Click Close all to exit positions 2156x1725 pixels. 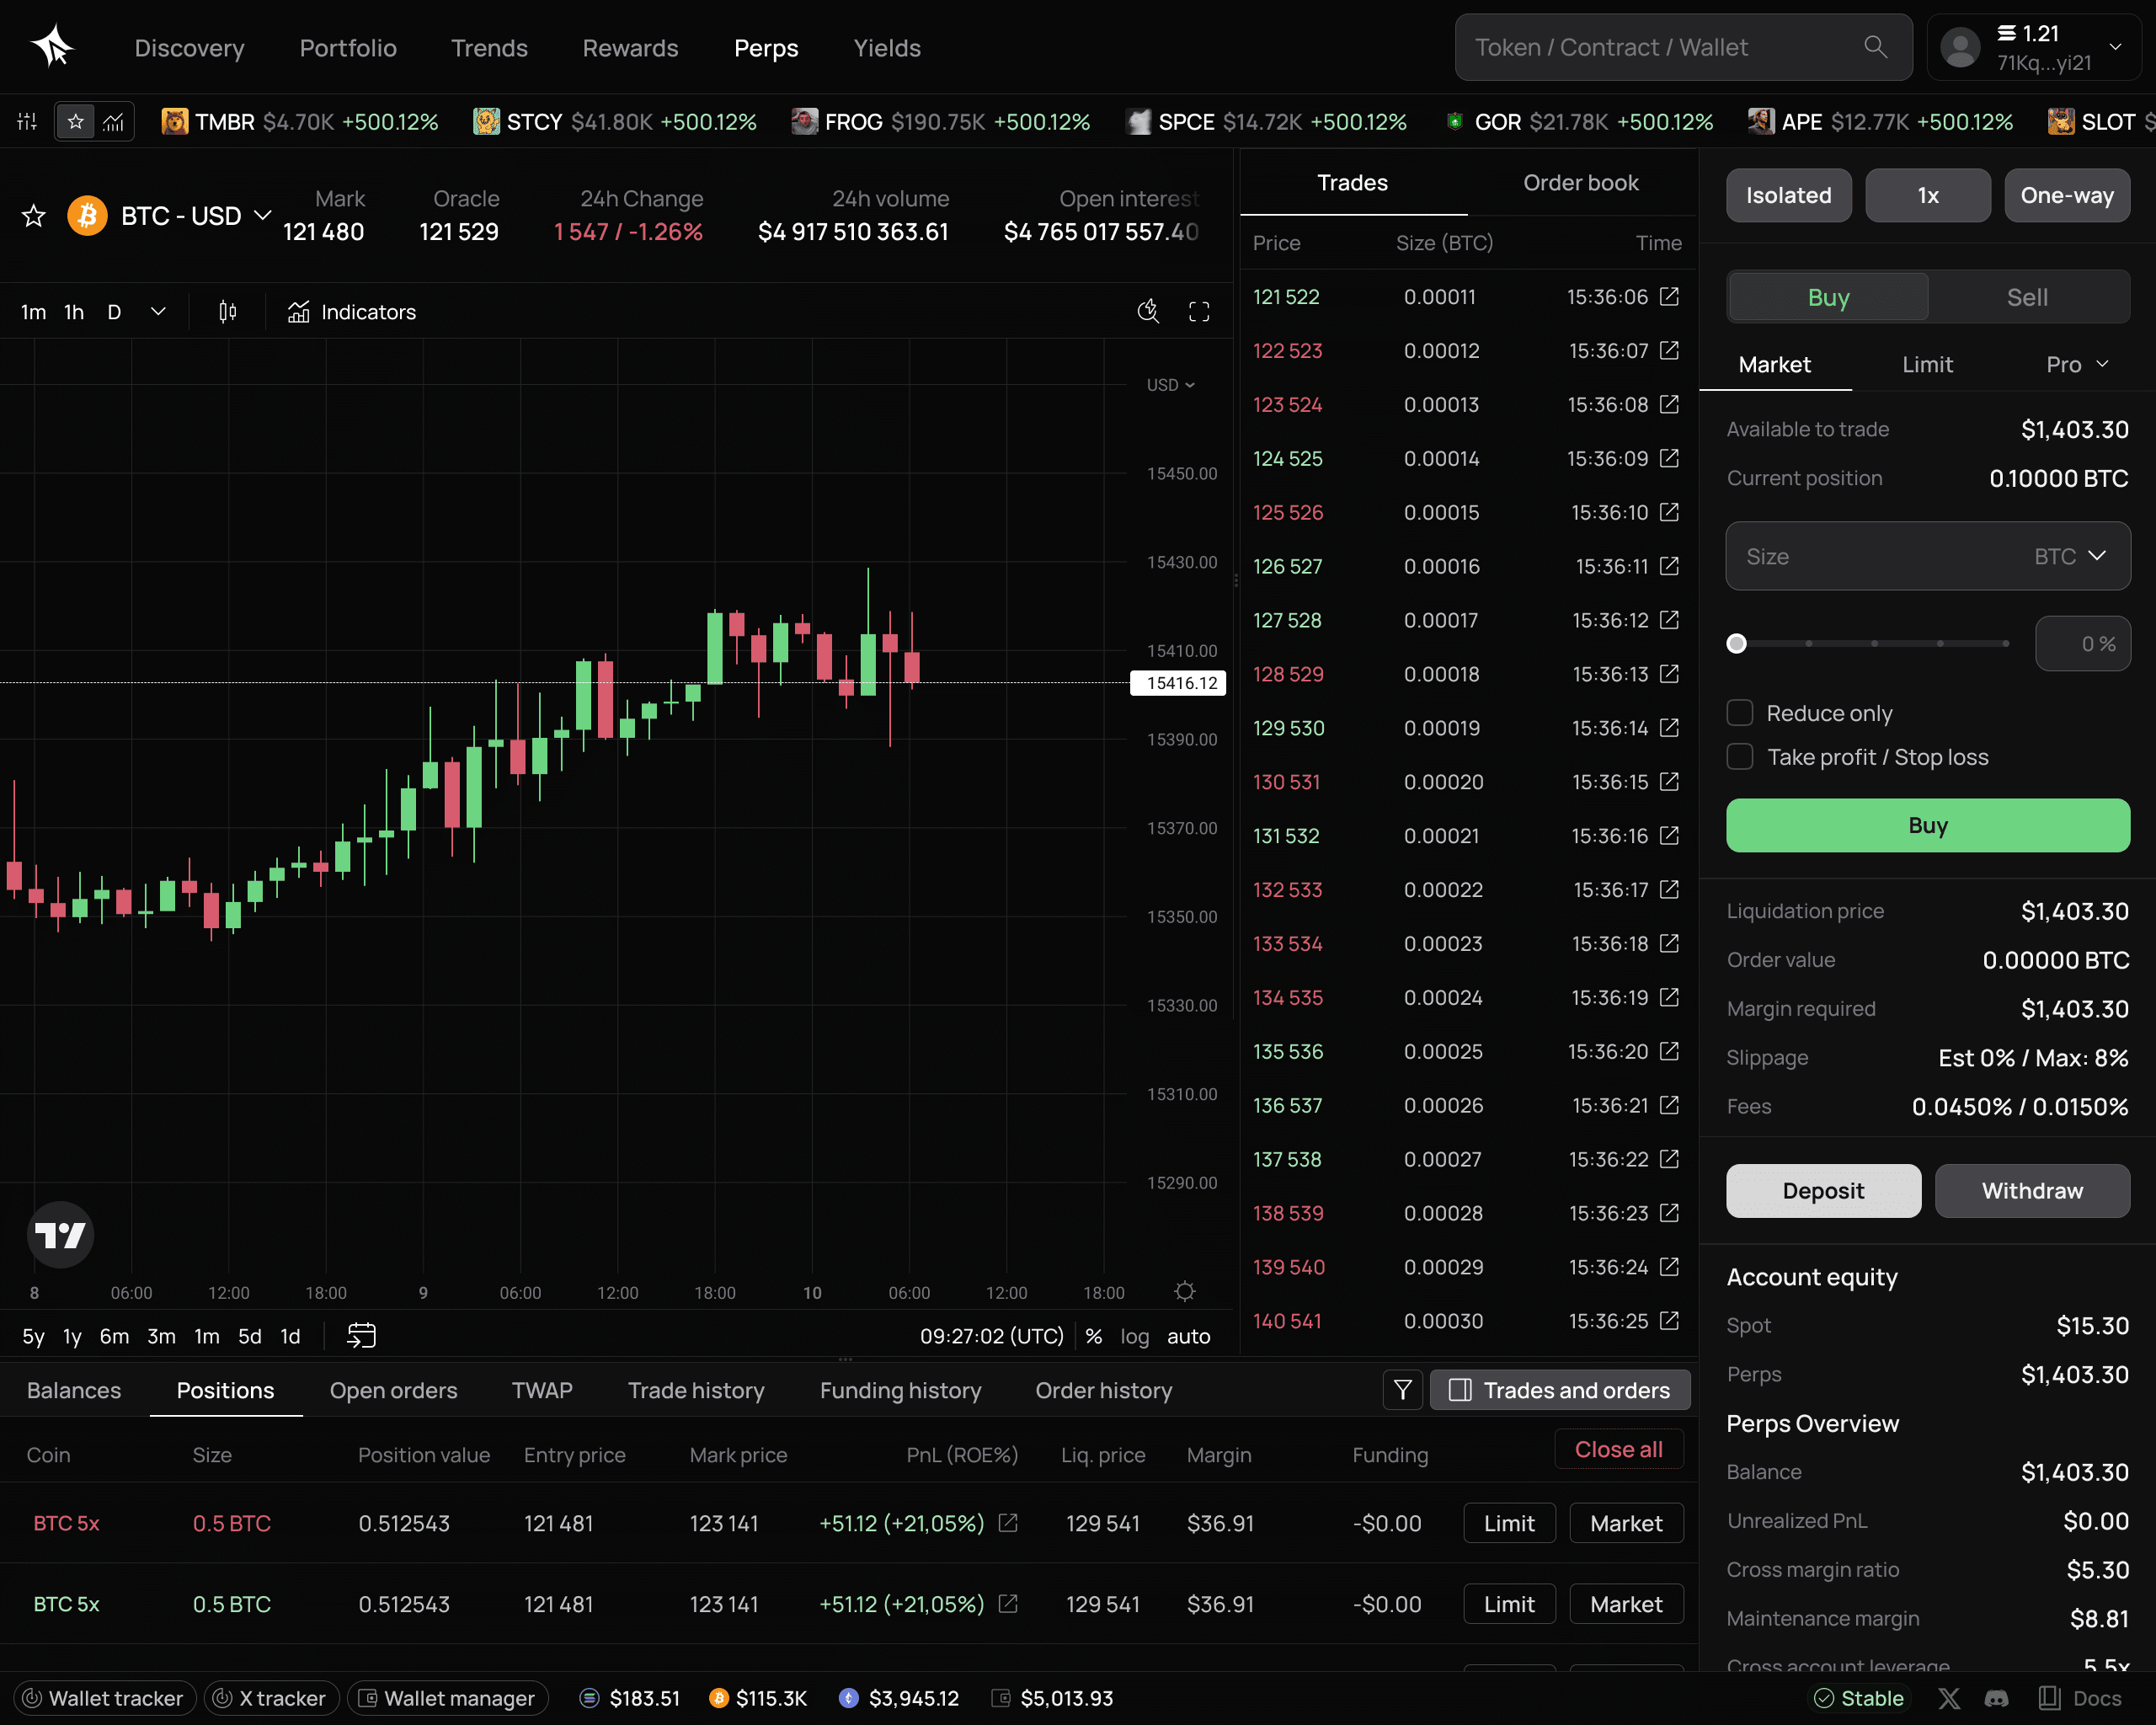coord(1617,1448)
